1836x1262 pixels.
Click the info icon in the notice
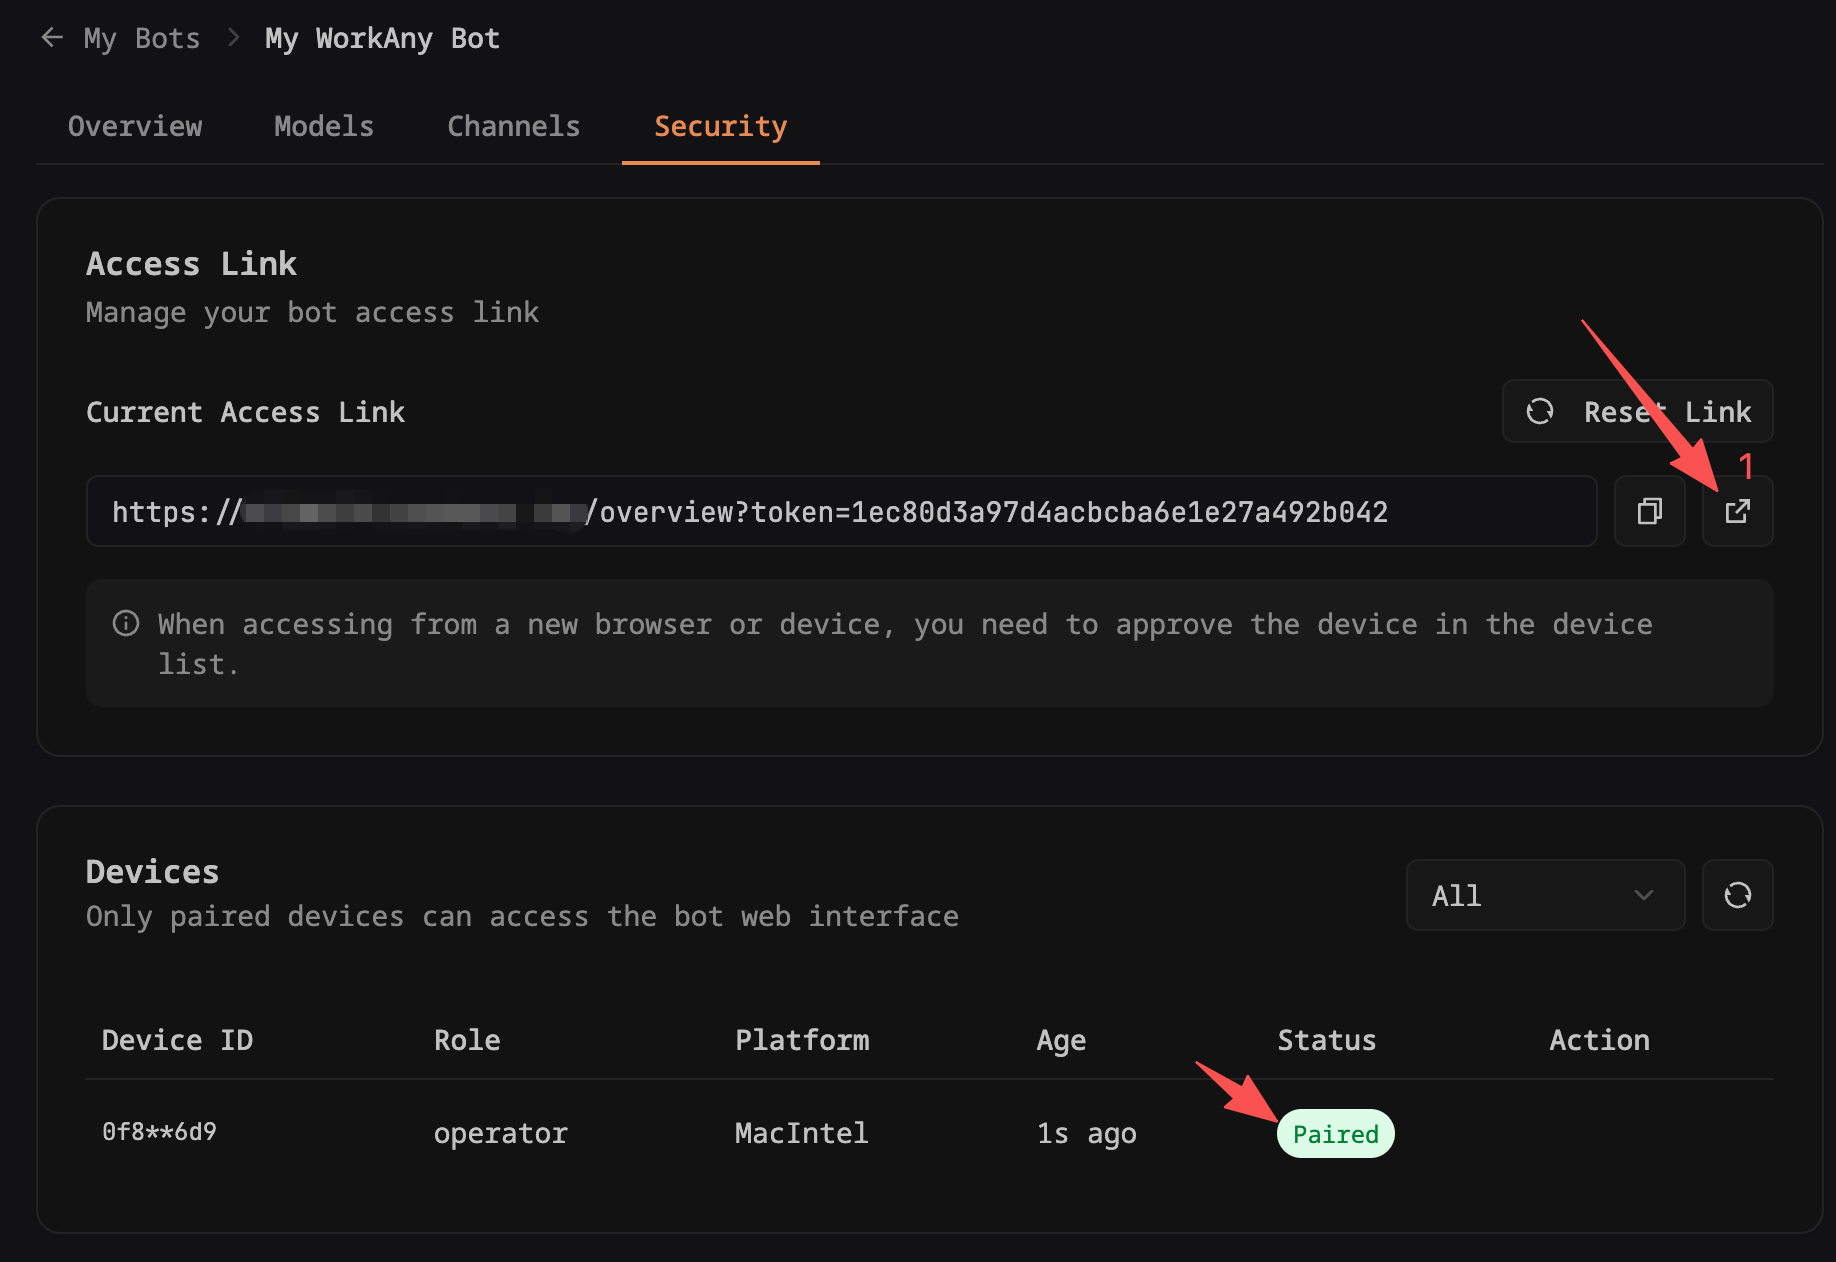coord(126,624)
